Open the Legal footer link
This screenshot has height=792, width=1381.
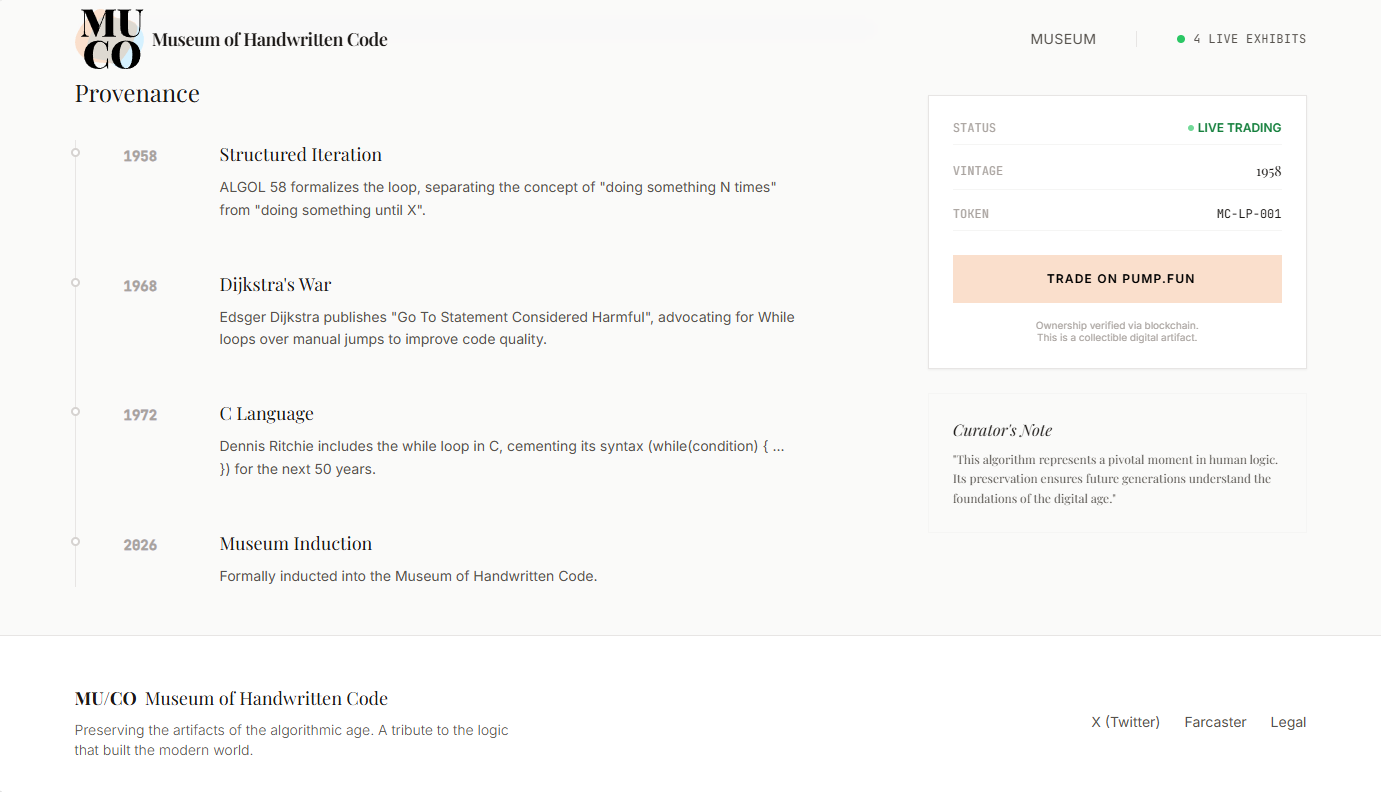[1288, 721]
